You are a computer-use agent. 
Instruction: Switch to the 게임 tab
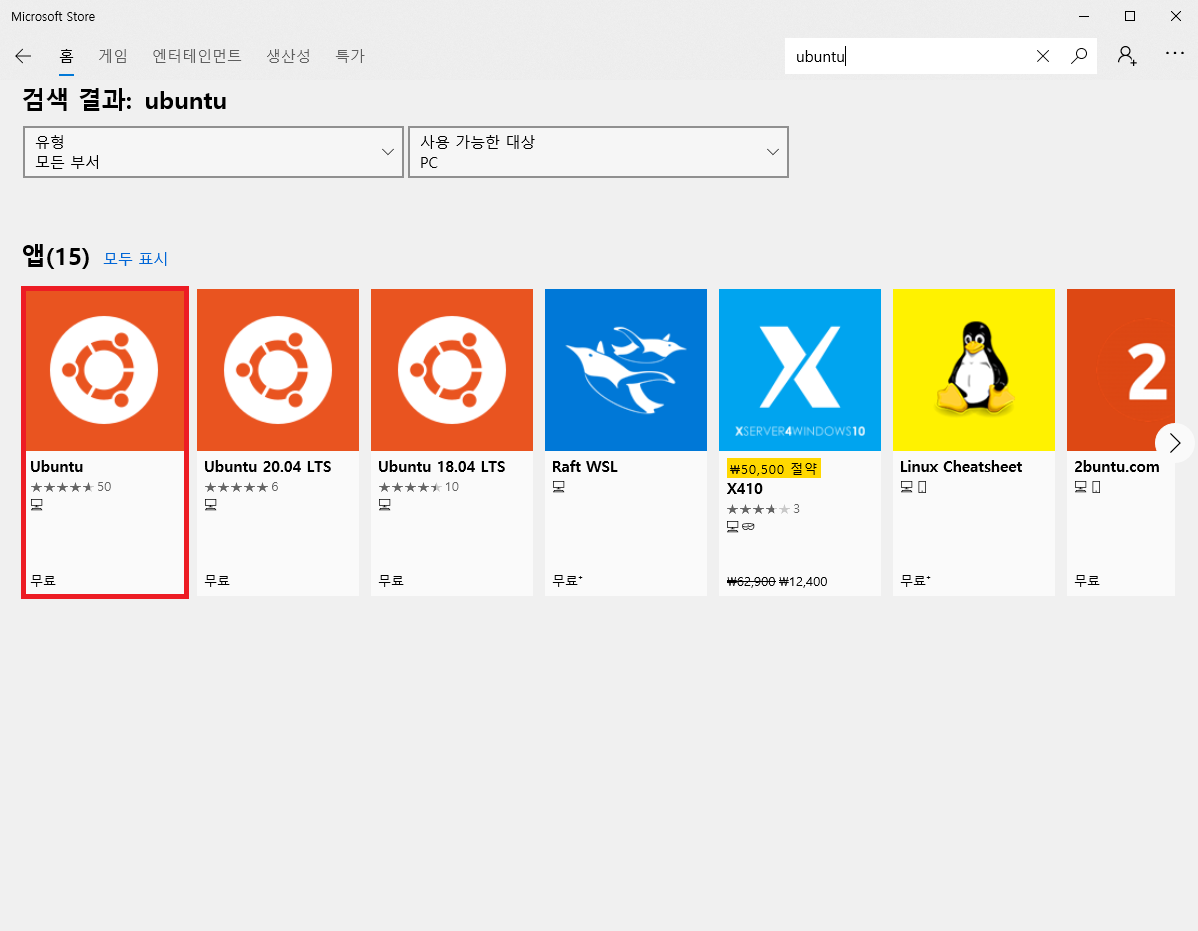pyautogui.click(x=113, y=56)
